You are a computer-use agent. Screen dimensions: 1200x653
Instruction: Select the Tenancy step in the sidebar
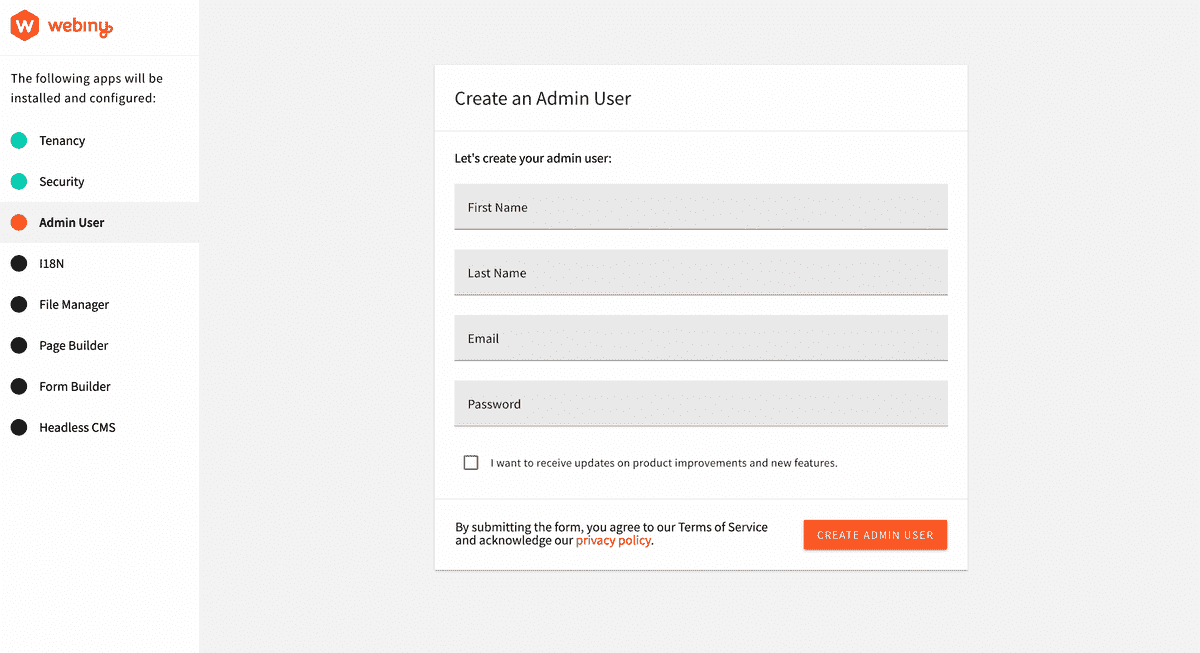pos(60,140)
